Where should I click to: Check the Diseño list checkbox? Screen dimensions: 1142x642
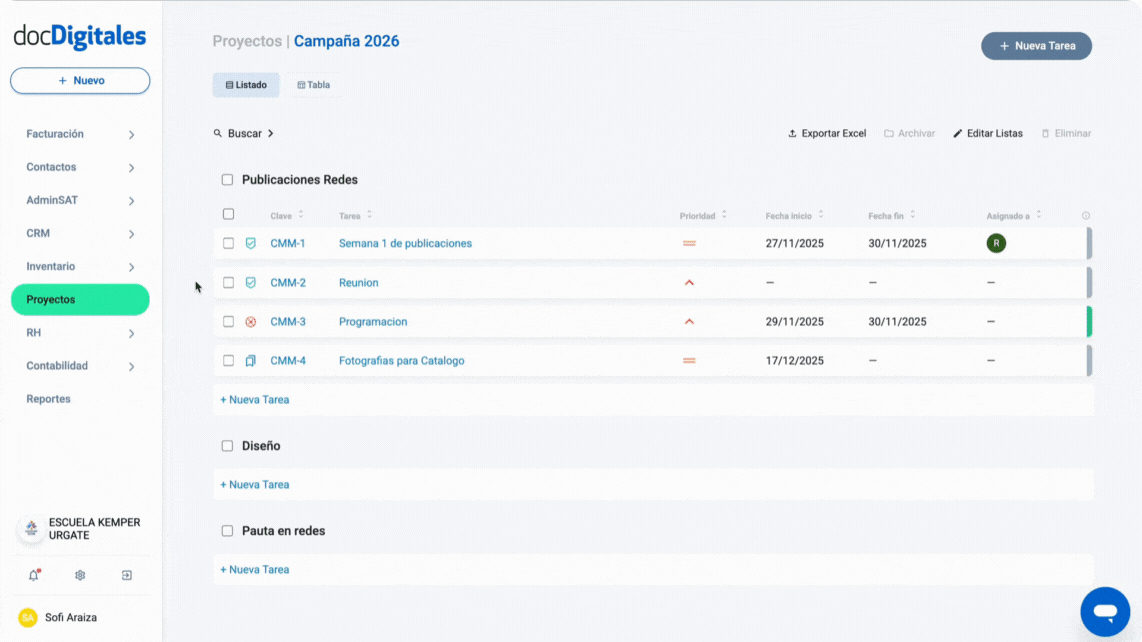227,446
